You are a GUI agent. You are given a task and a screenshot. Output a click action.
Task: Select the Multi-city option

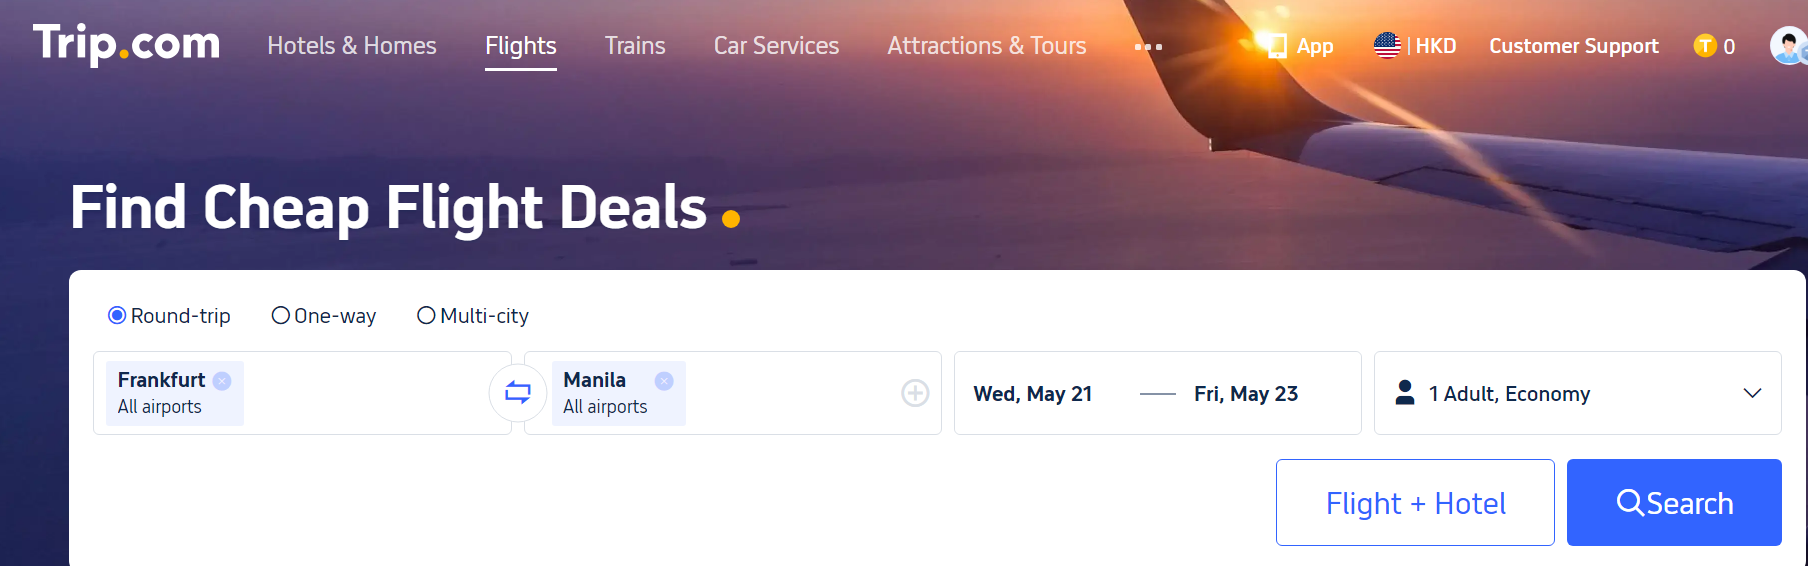point(427,316)
